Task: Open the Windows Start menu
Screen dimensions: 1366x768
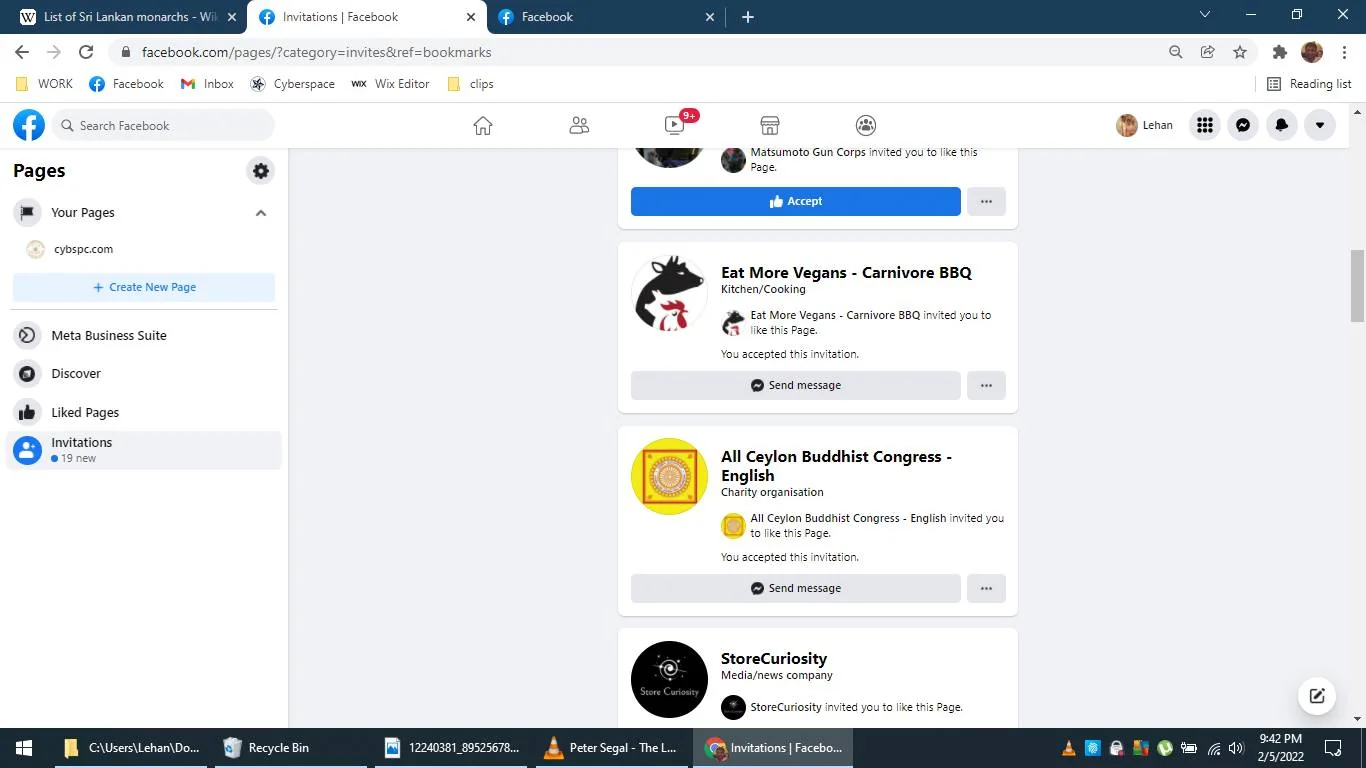Action: tap(24, 748)
